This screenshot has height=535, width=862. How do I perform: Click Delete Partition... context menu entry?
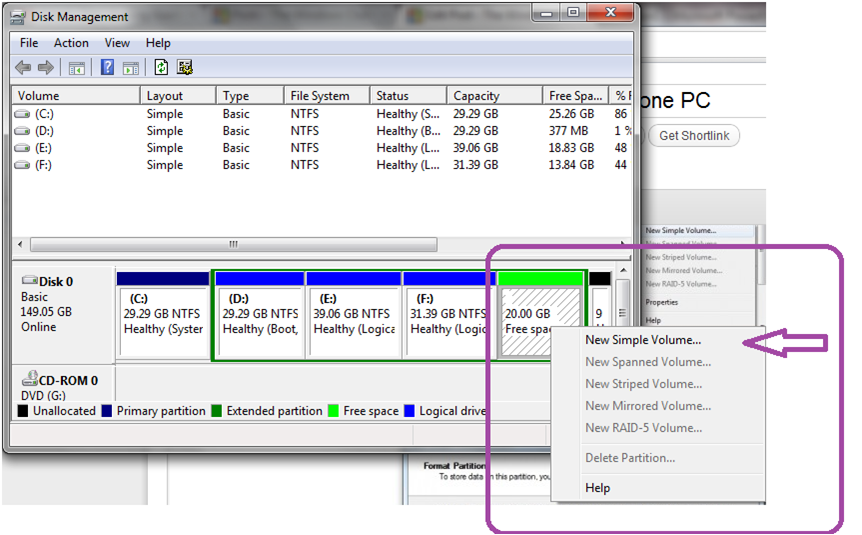click(x=631, y=458)
